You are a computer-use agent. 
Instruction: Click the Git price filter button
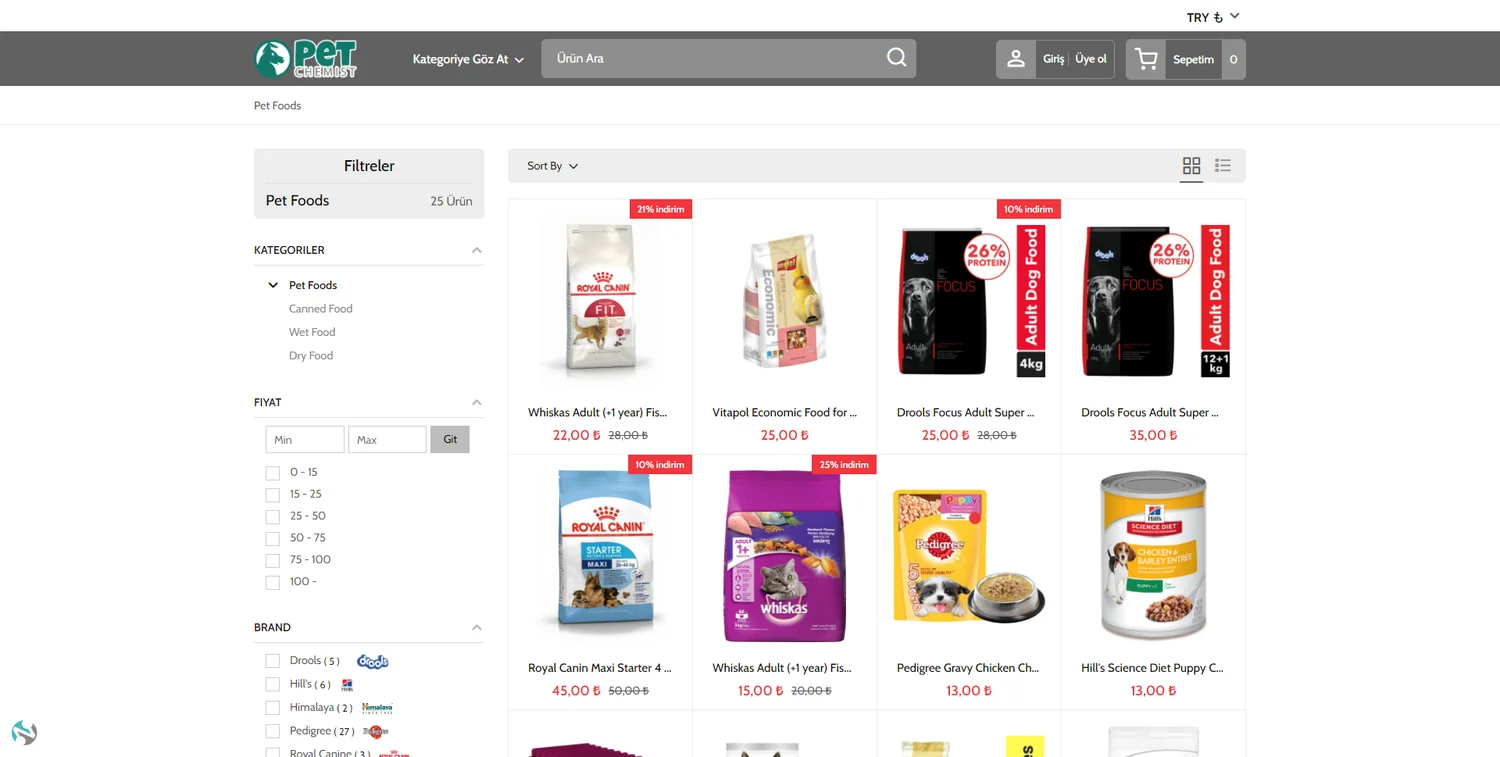[450, 439]
